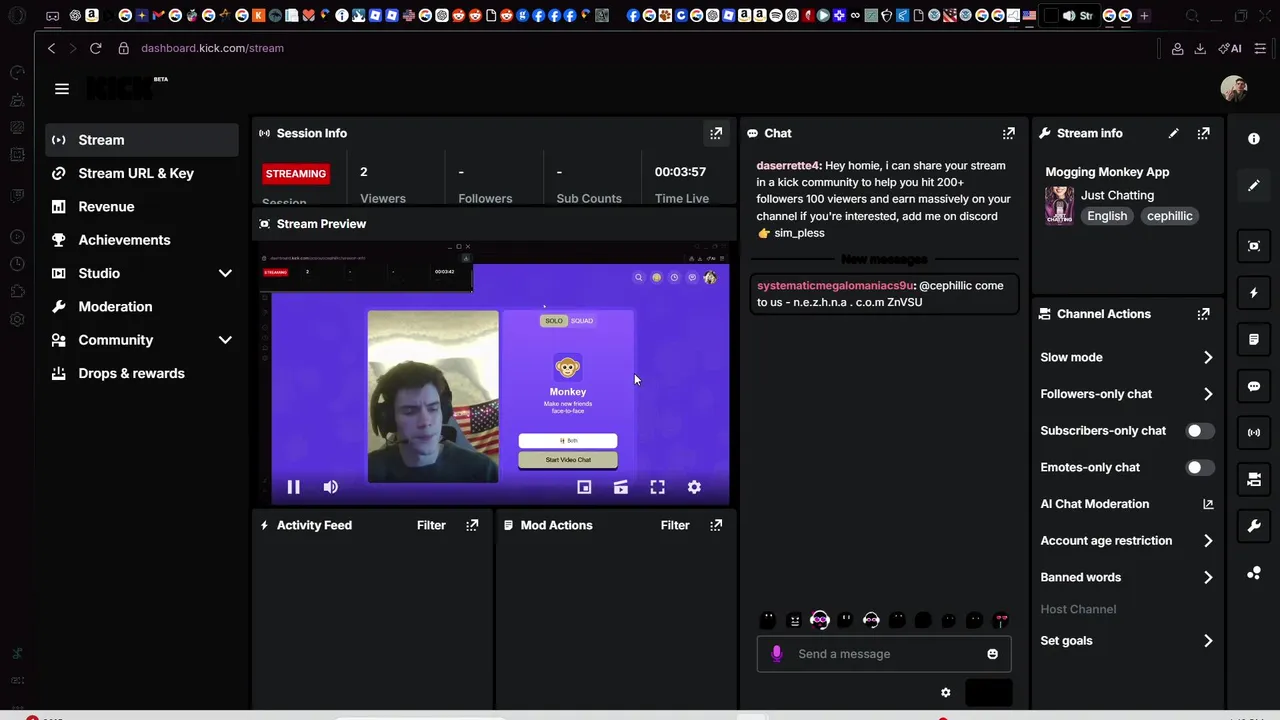Click the three-dots icon at right toolbar bottom
This screenshot has width=1280, height=720.
1254,573
